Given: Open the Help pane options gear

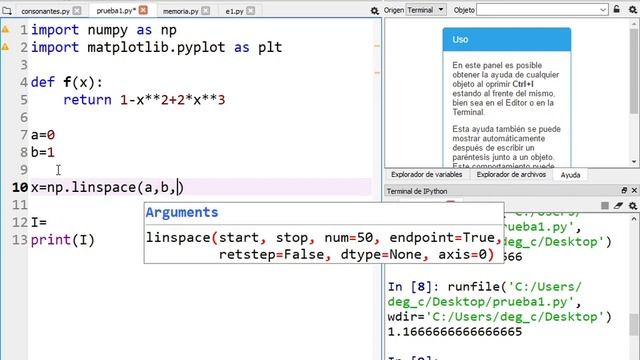Looking at the screenshot, I should coord(632,9).
